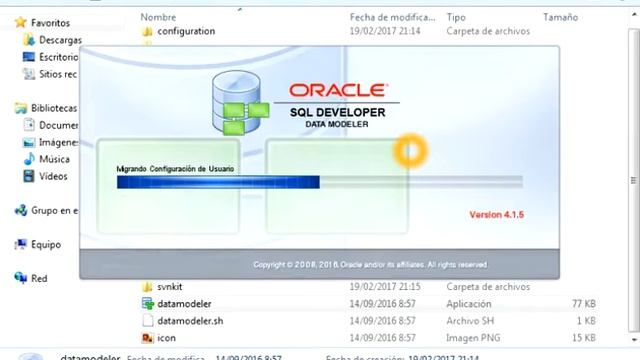This screenshot has width=640, height=360.
Task: Click the Música note icon
Action: 29,159
